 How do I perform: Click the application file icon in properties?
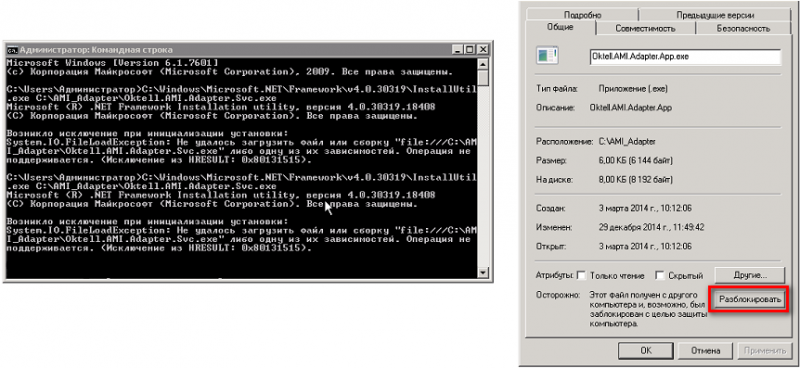[x=547, y=56]
